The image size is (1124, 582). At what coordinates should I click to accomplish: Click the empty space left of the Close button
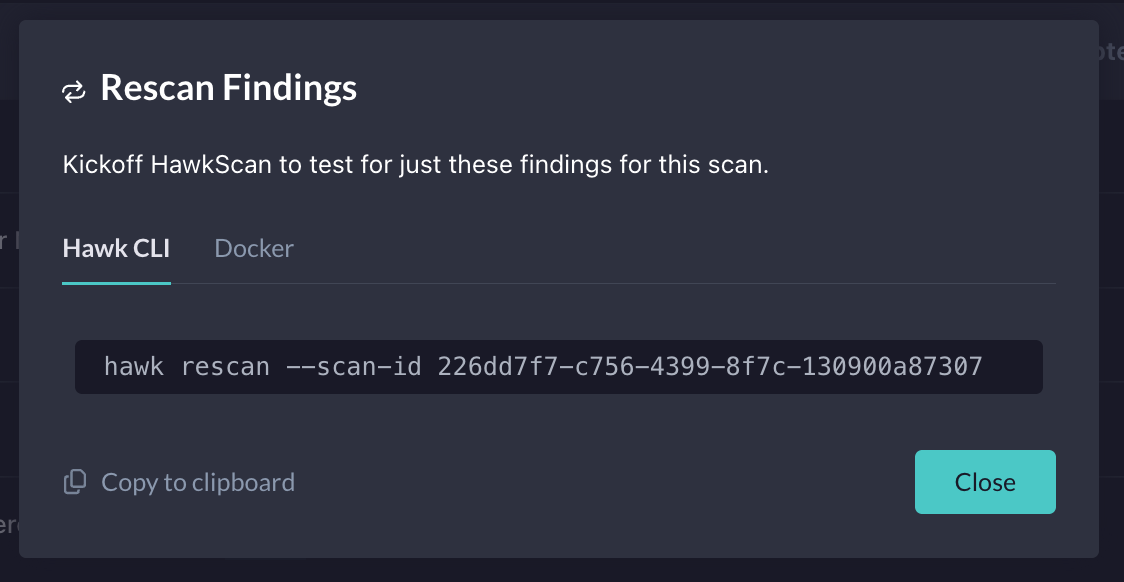point(602,482)
